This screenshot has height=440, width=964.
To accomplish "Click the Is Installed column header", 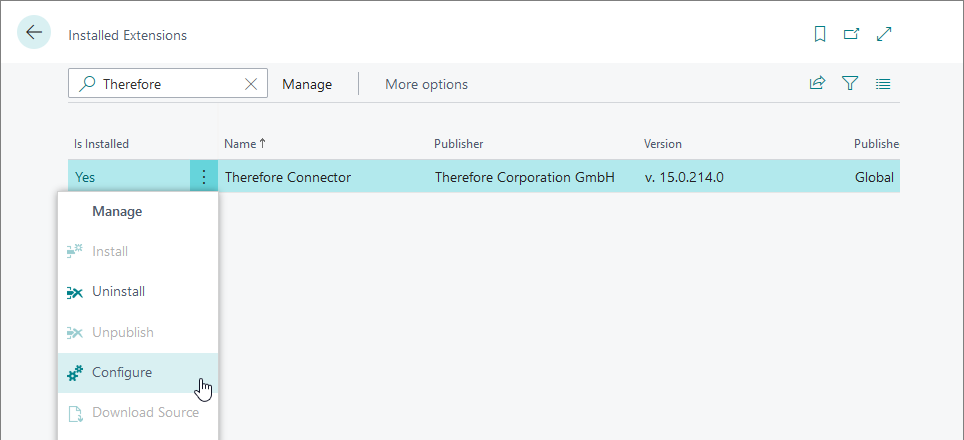I will pos(101,144).
